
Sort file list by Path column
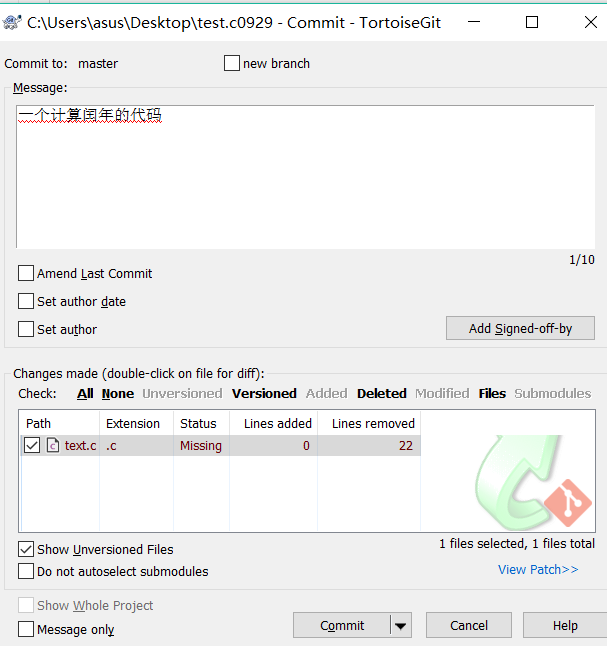59,423
